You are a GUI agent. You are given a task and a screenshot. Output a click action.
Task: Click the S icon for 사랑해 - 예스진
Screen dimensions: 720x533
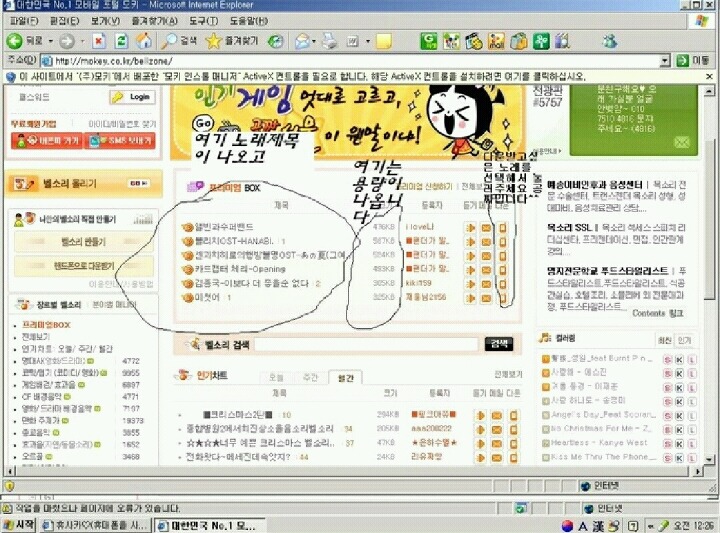[668, 373]
